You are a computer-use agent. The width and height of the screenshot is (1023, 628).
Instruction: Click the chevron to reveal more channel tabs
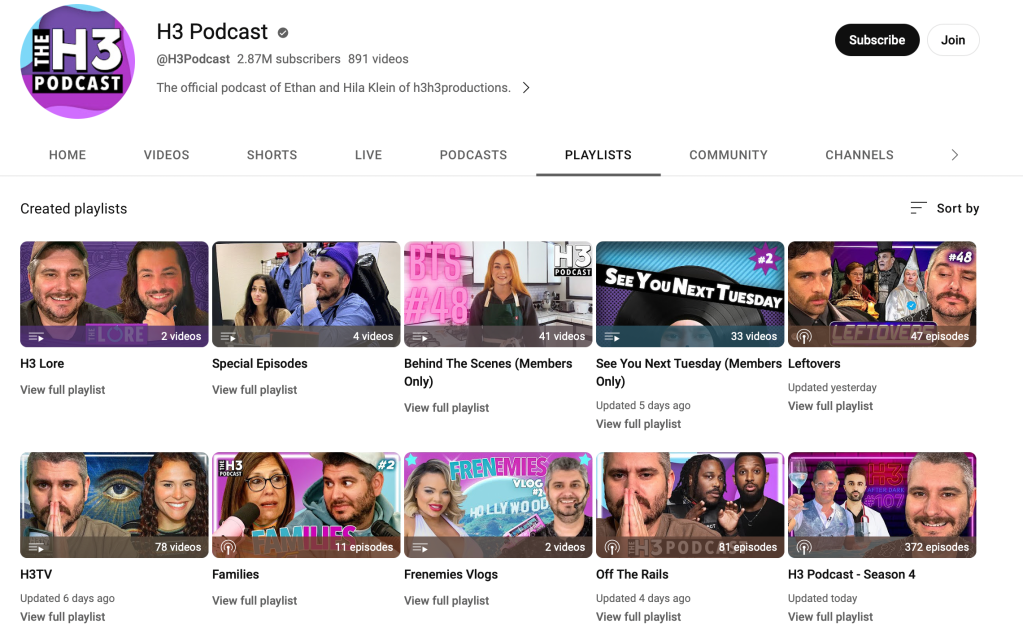pyautogui.click(x=955, y=155)
